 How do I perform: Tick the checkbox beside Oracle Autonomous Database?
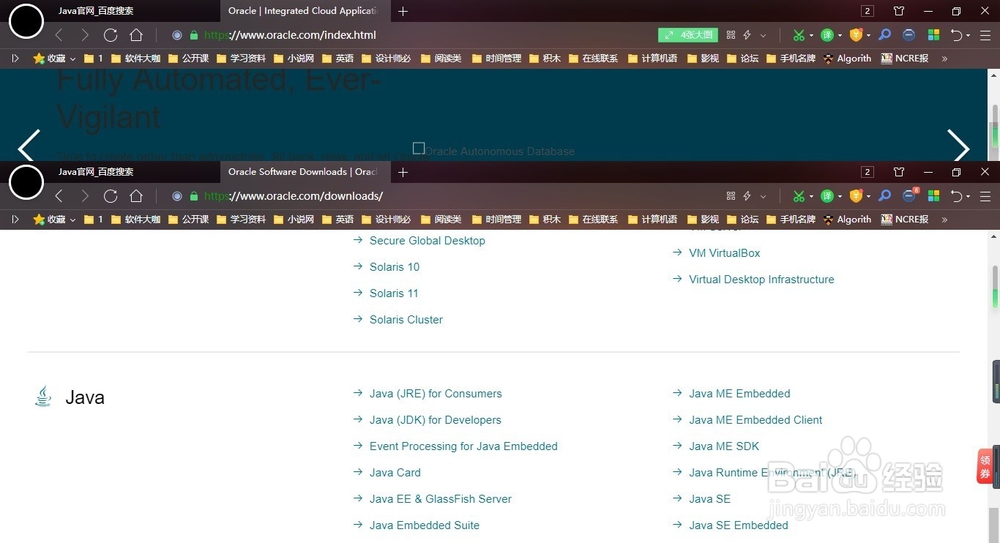[x=418, y=148]
